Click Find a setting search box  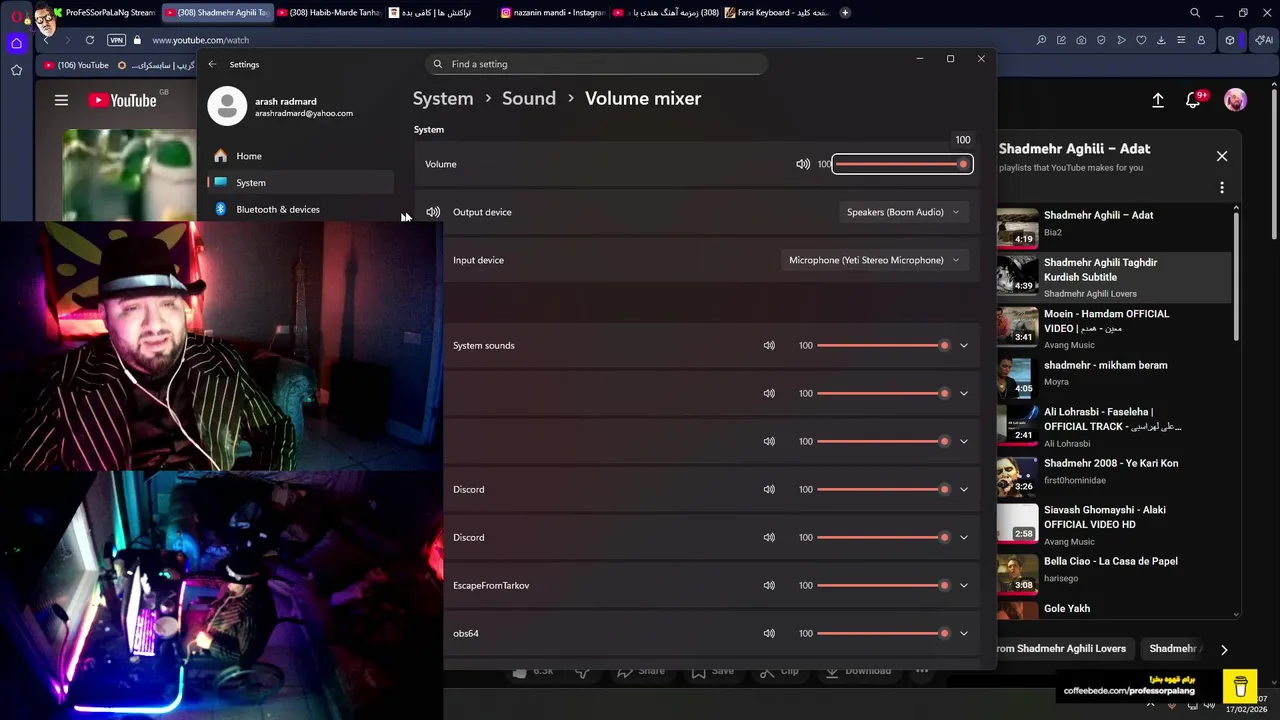(x=596, y=64)
